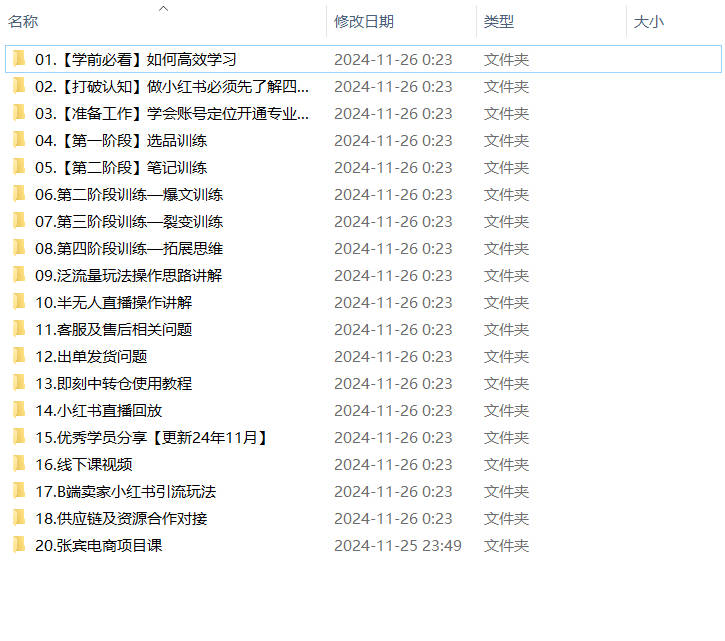Select folder name 10.半无人直播操作讲解

(114, 302)
